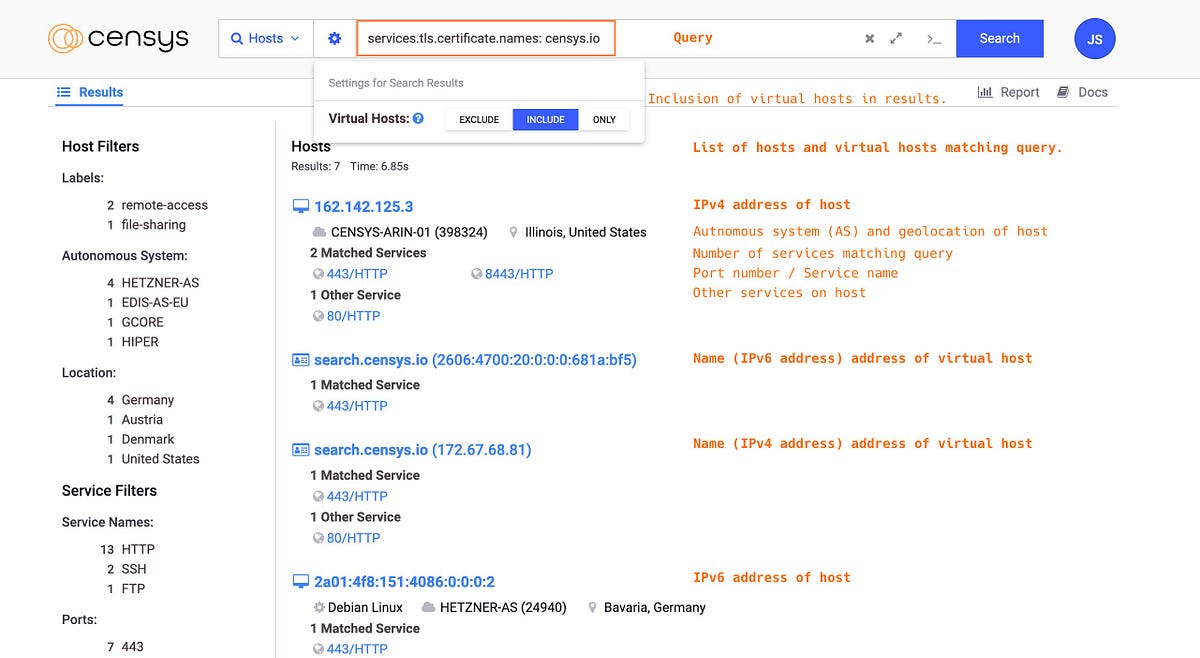Set Virtual Hosts to ONLY
1200x658 pixels.
[x=604, y=119]
